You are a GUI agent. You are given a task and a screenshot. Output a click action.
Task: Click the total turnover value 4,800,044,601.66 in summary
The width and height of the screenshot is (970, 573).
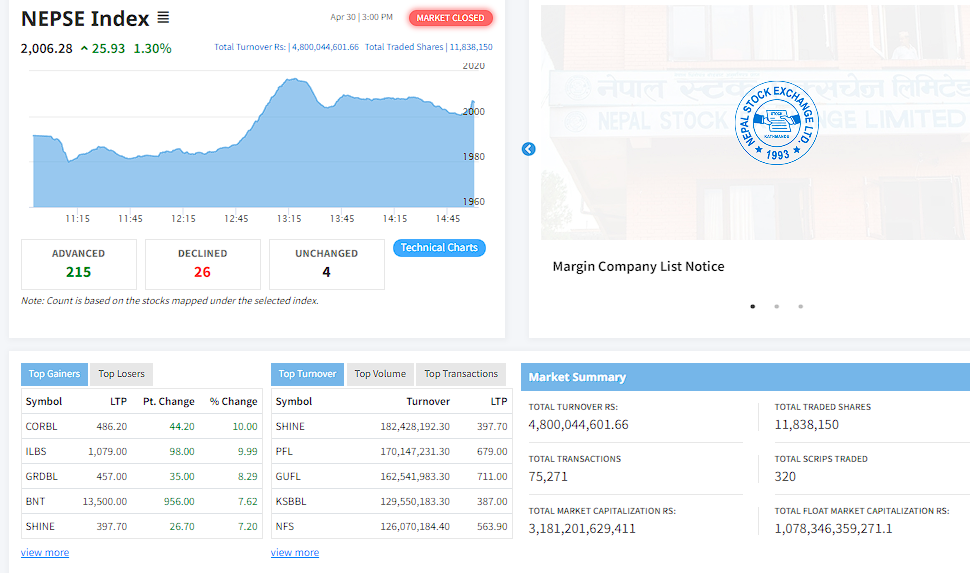point(578,424)
